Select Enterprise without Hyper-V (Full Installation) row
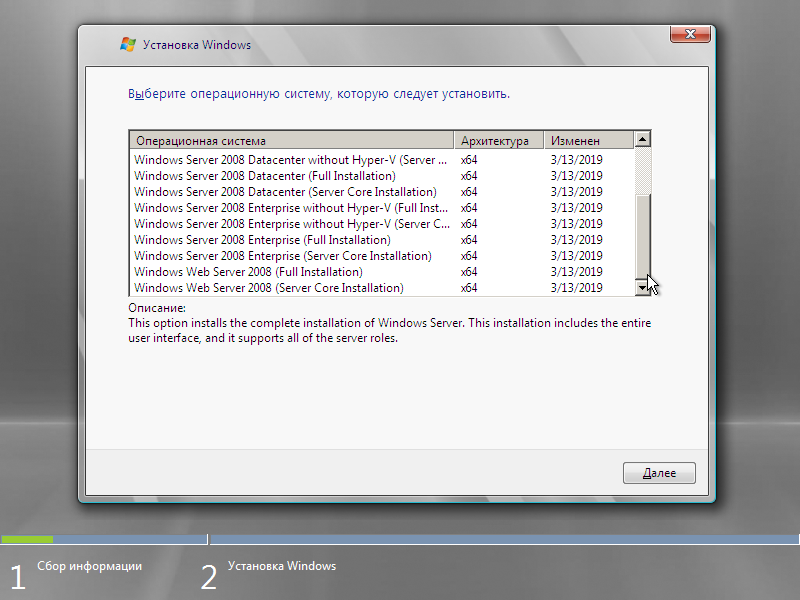The height and width of the screenshot is (600, 800). click(x=382, y=208)
